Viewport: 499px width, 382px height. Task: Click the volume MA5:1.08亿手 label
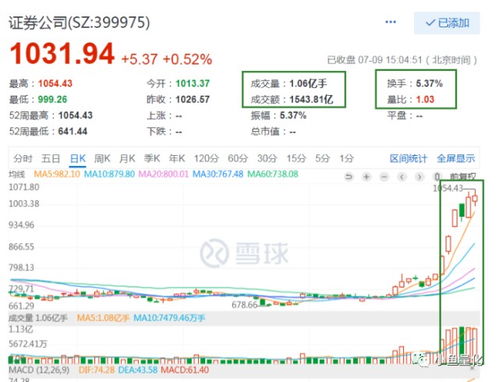coord(103,318)
